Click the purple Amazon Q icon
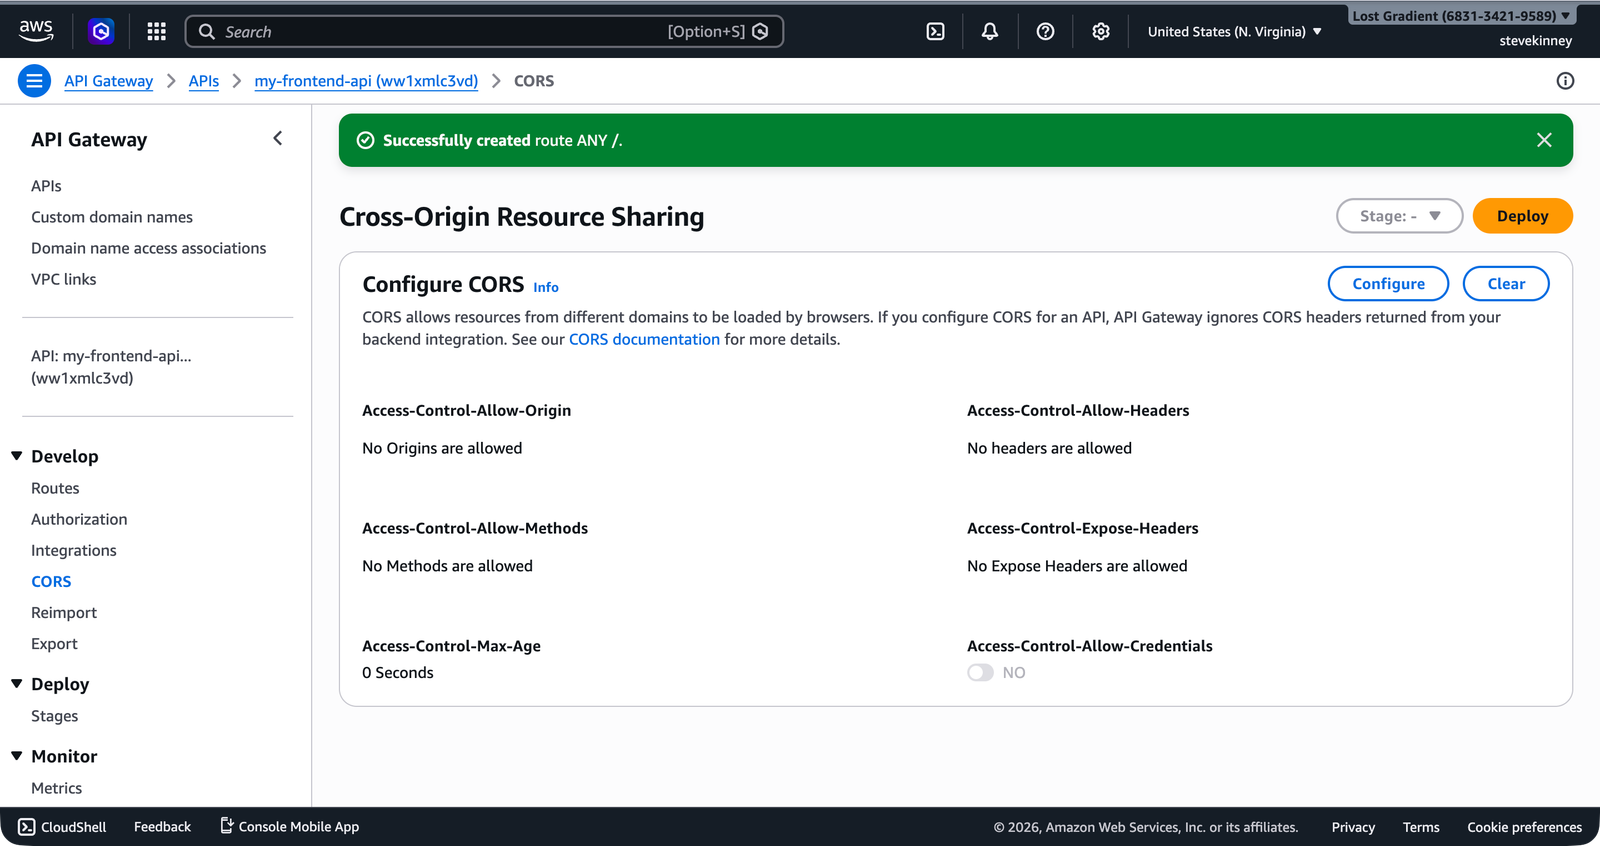Image resolution: width=1600 pixels, height=846 pixels. pos(101,32)
